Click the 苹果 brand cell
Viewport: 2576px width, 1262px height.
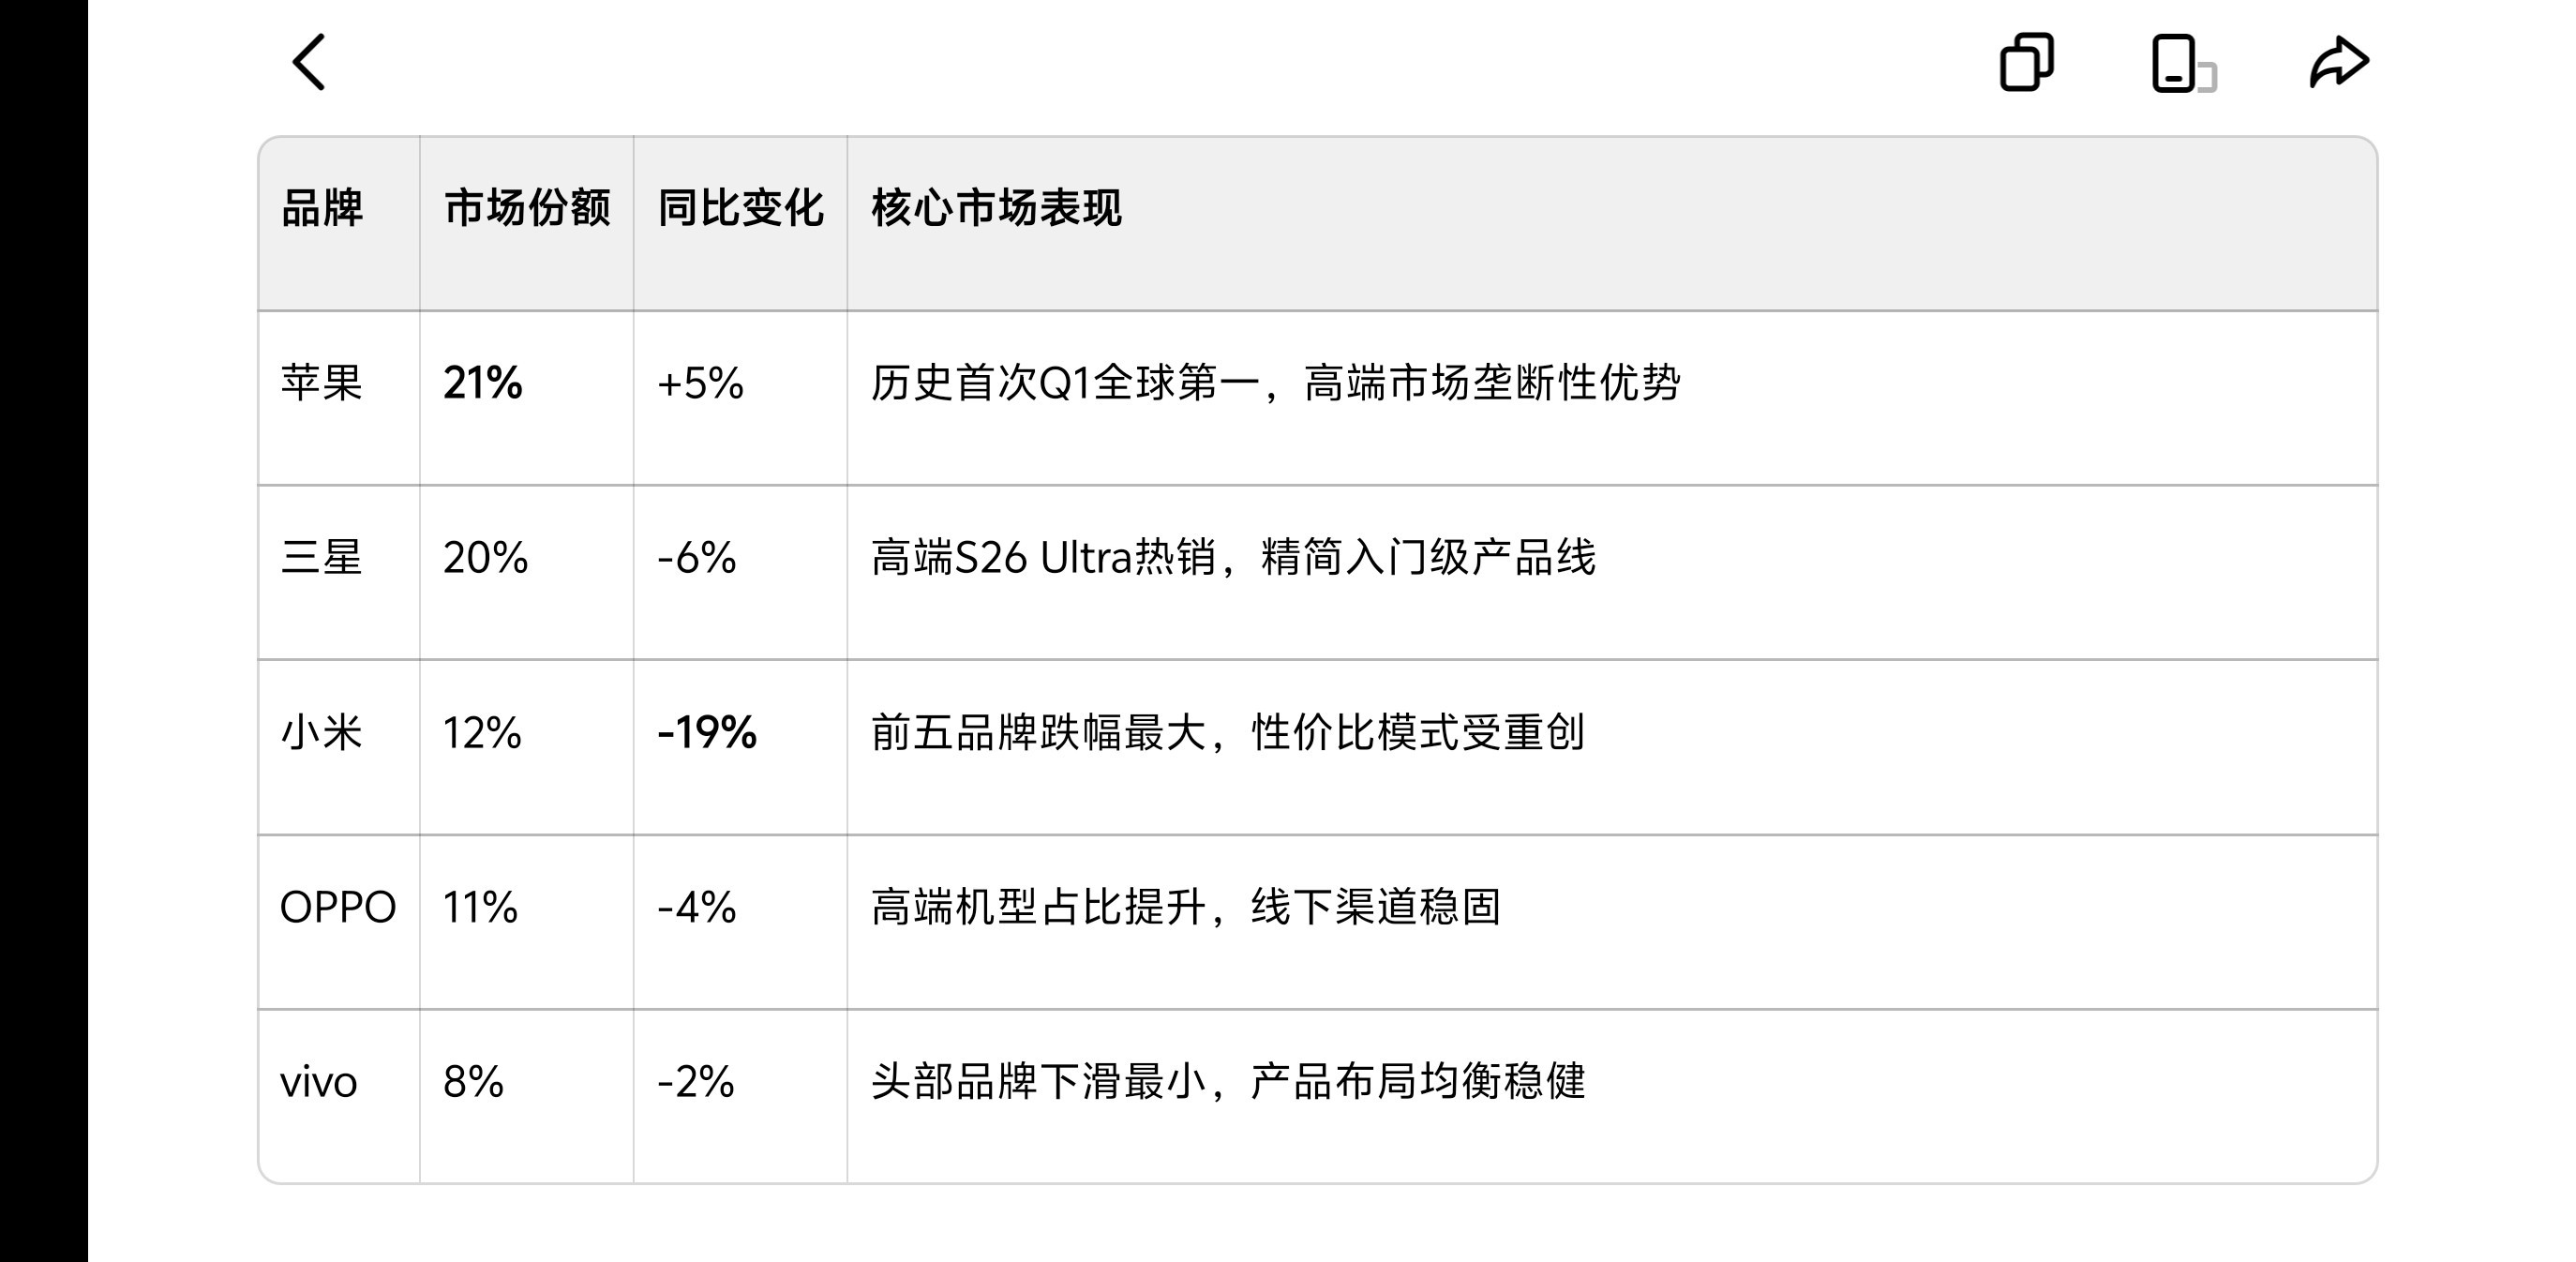[321, 383]
